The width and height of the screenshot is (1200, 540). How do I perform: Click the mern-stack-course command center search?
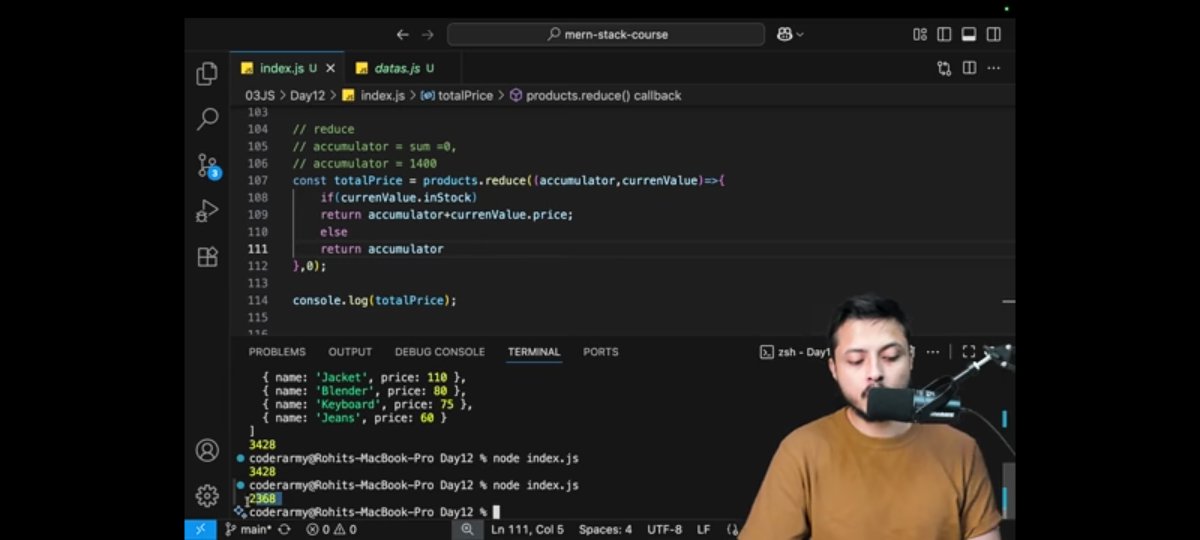click(x=607, y=34)
